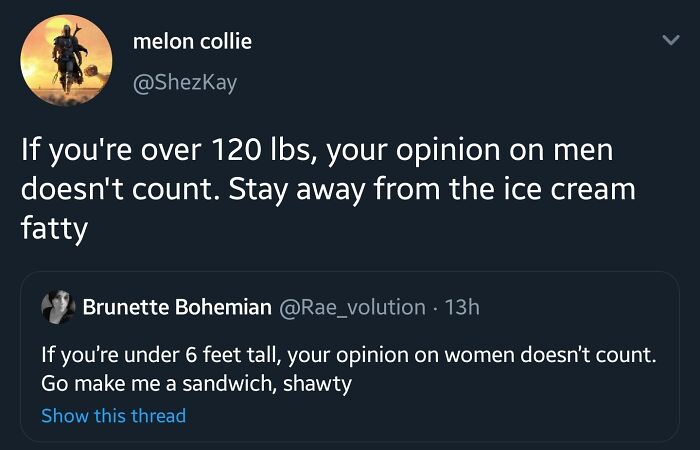This screenshot has height=450, width=700.
Task: Open Brunette Bohemian's profile name
Action: (x=177, y=307)
